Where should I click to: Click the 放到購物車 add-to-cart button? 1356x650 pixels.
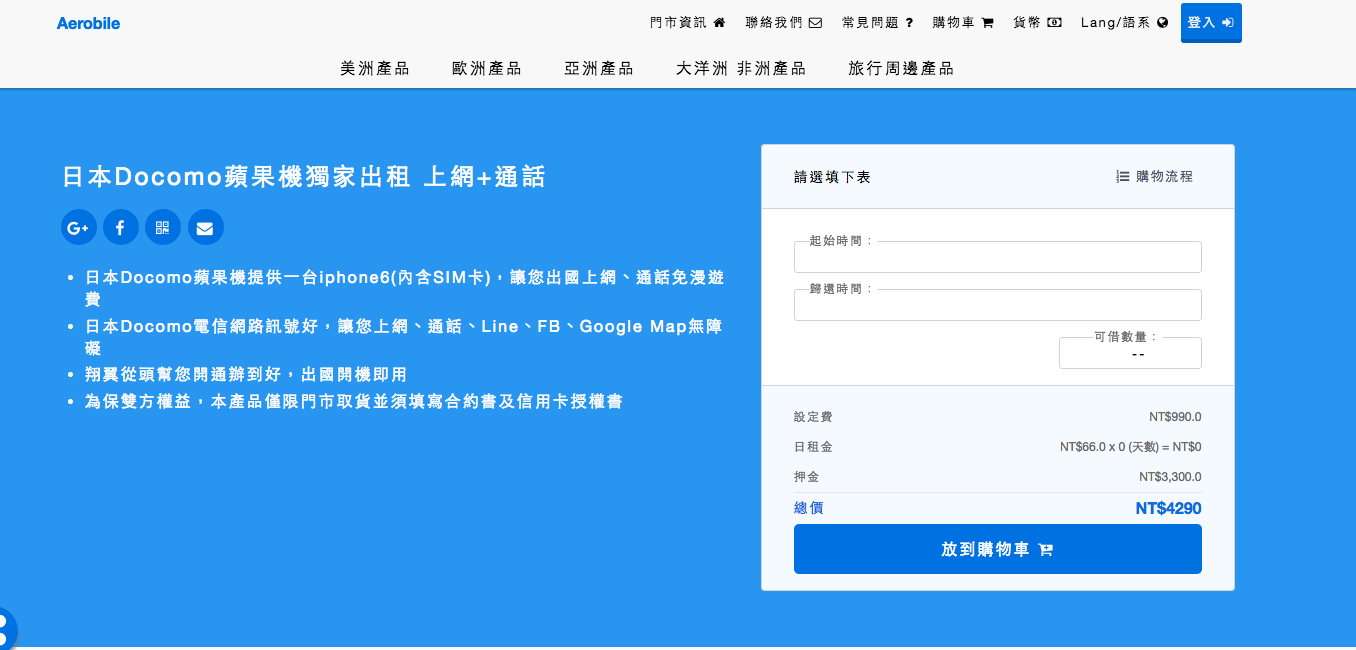[997, 548]
